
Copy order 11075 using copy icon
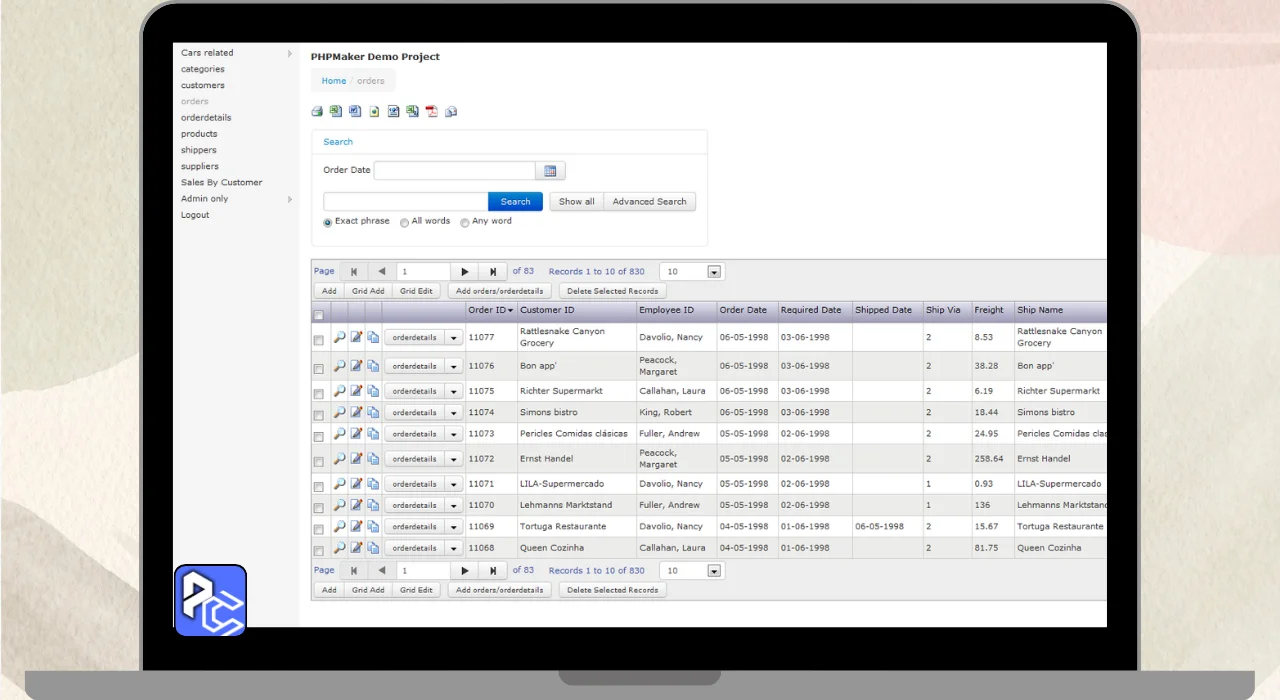373,391
